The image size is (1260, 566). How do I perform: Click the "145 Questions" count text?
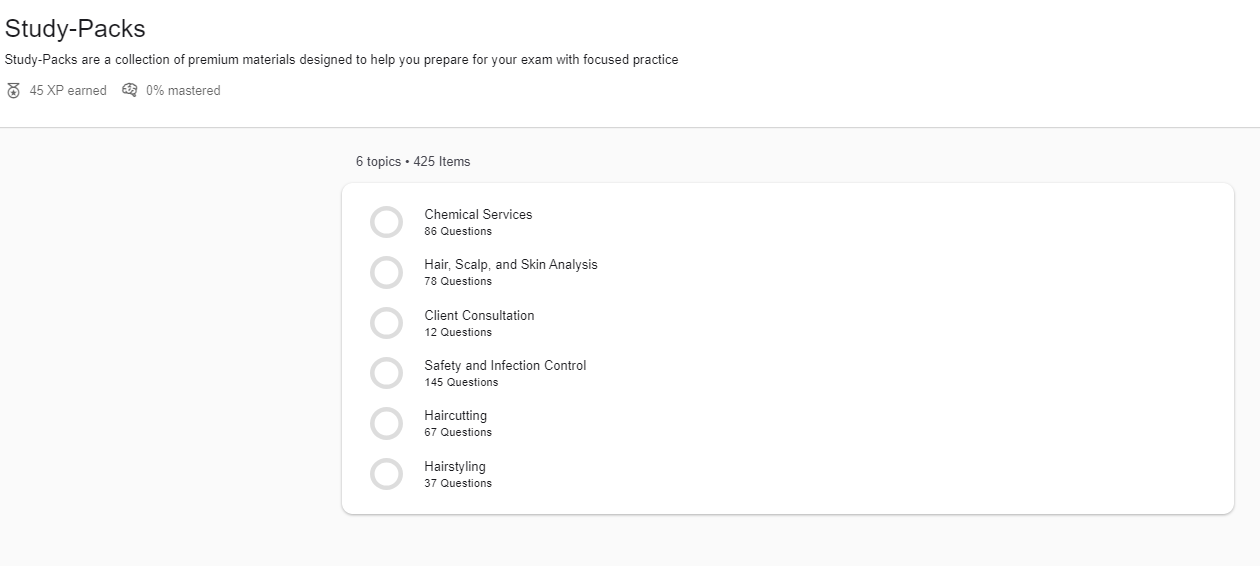(x=461, y=382)
